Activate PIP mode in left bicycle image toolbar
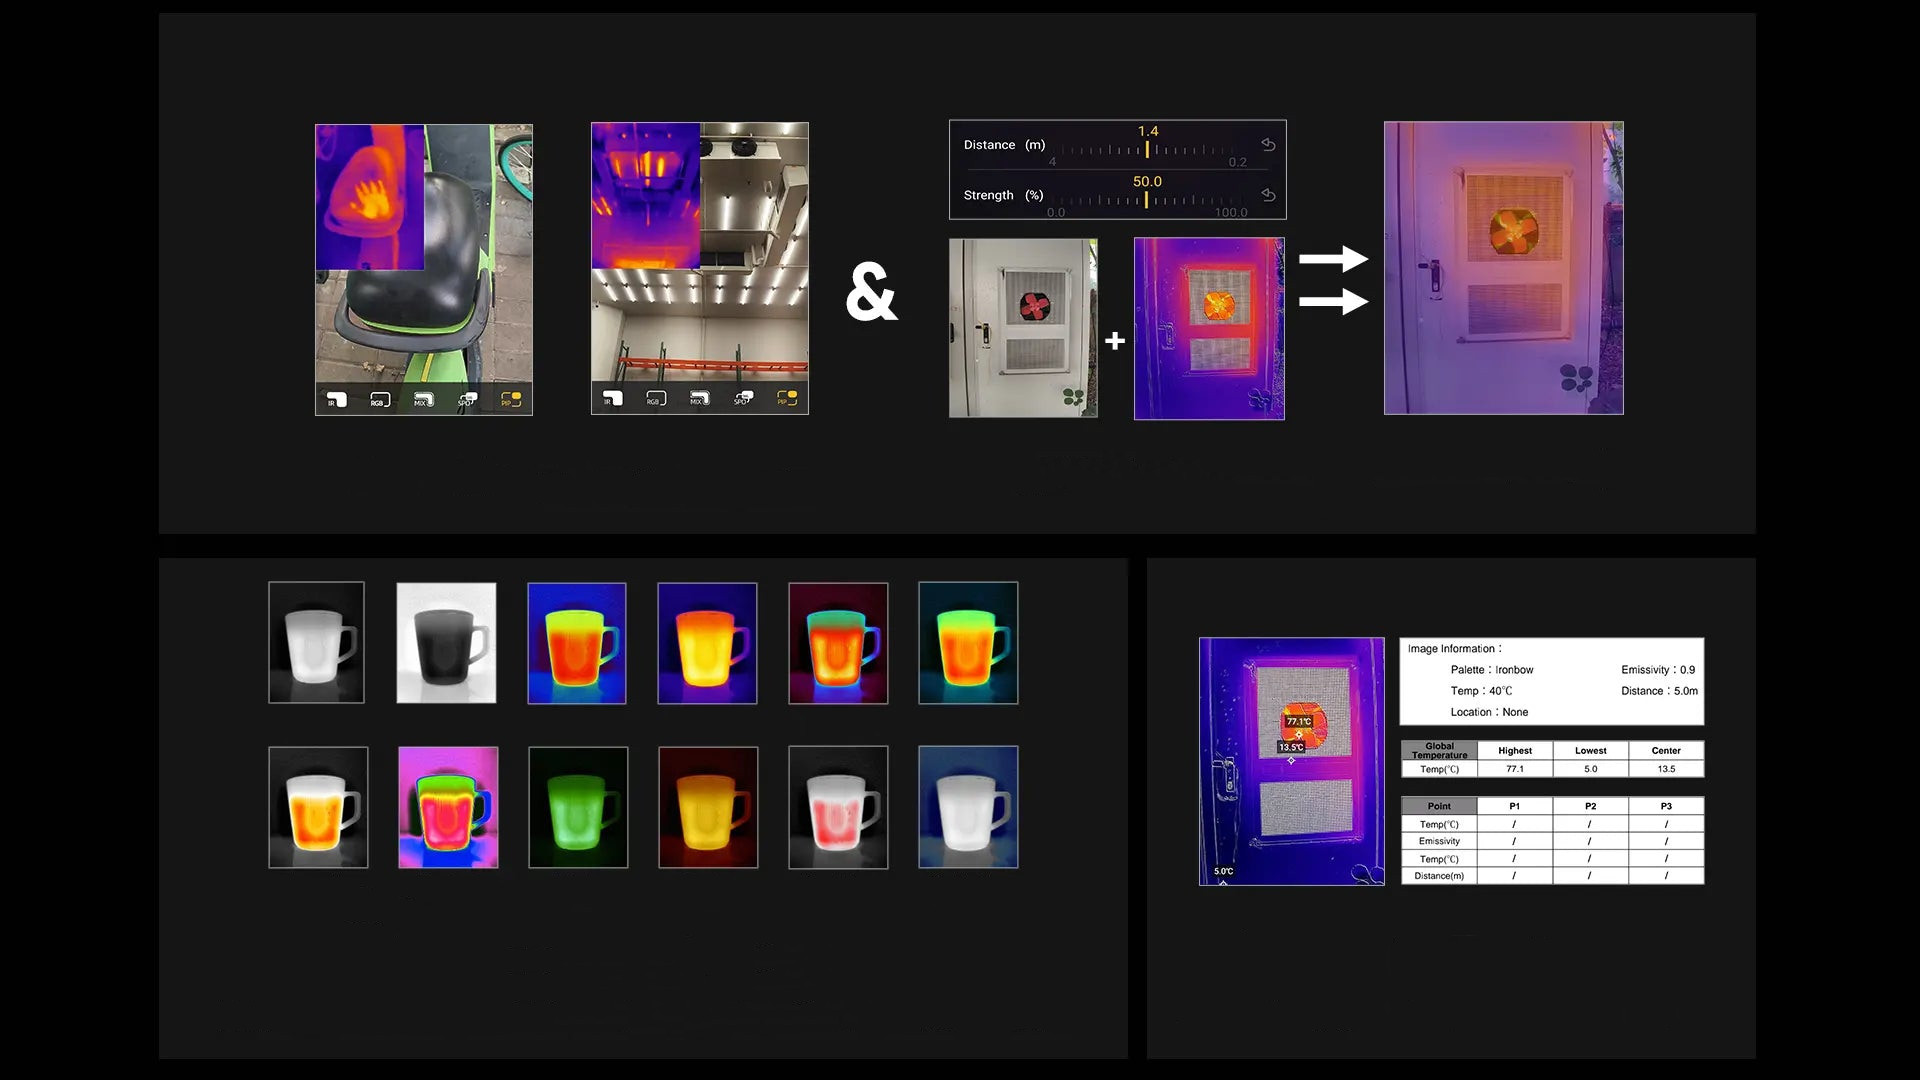1920x1080 pixels. [511, 400]
